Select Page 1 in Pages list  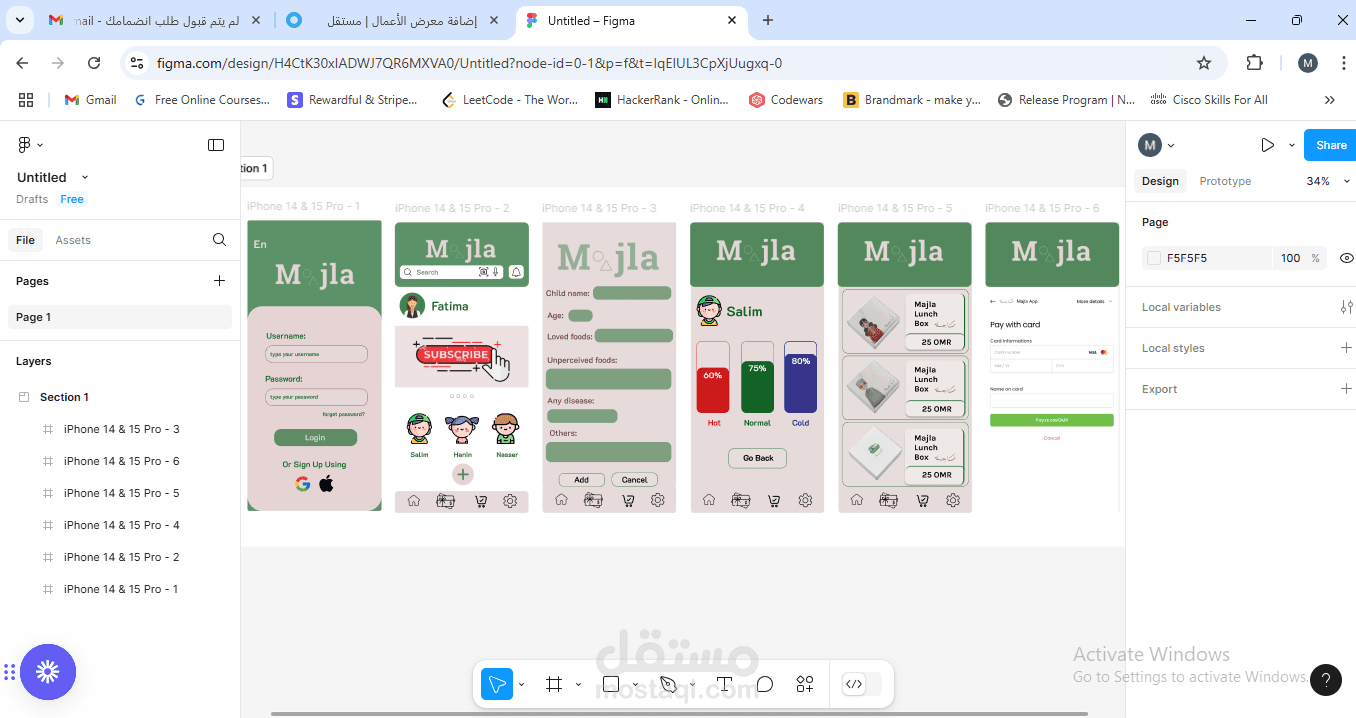(x=120, y=317)
